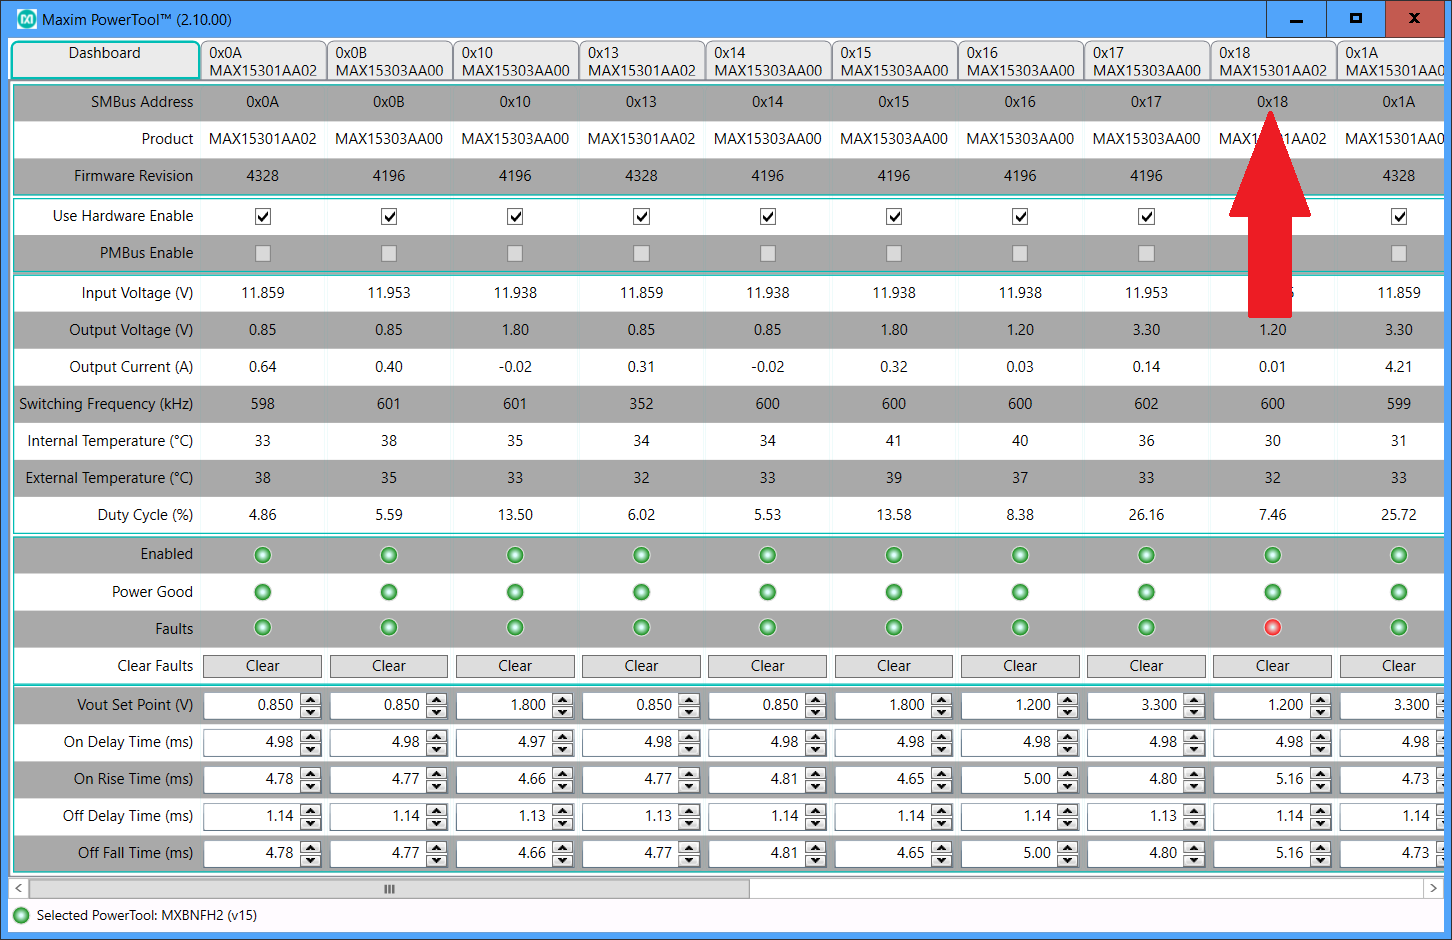Decrease On Rise Time for 0x13
Viewport: 1452px width, 940px height.
coord(689,786)
